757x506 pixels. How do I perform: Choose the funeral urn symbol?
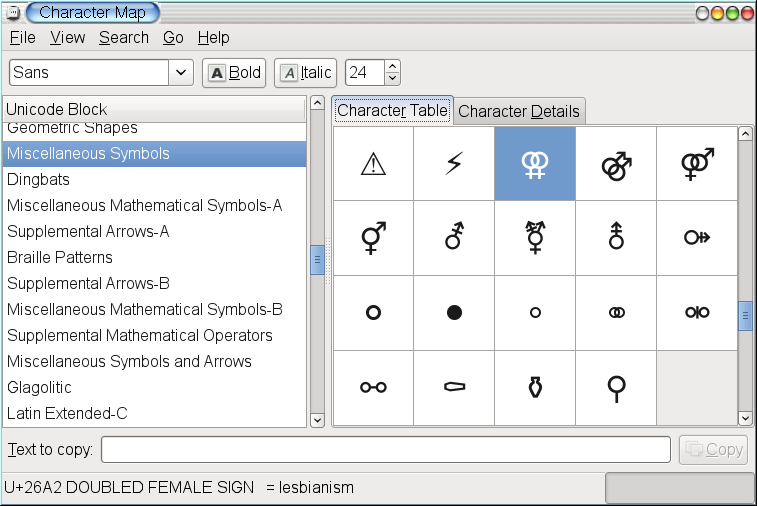[535, 387]
